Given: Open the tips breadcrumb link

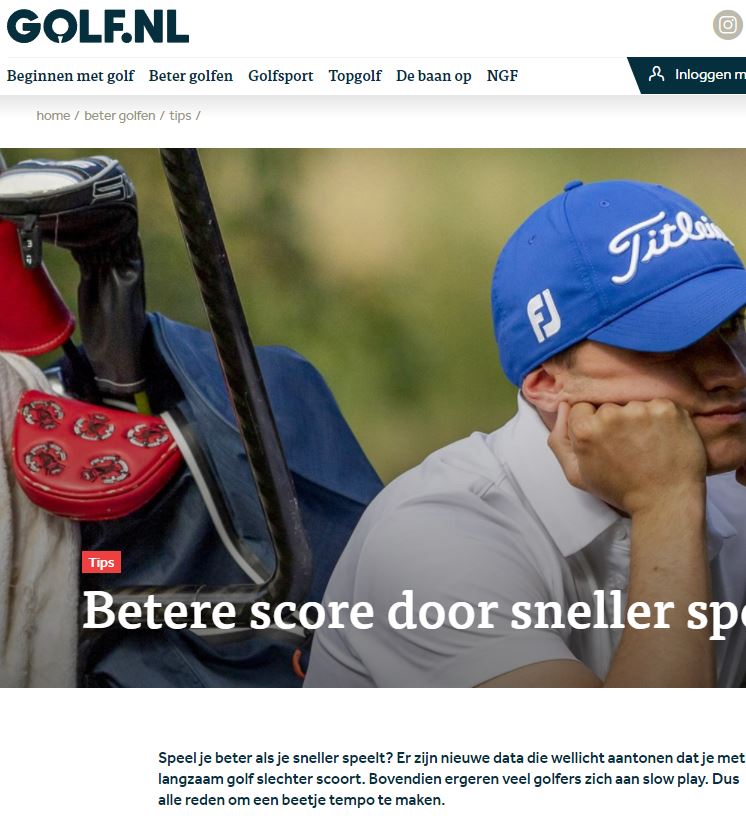Looking at the screenshot, I should 180,116.
